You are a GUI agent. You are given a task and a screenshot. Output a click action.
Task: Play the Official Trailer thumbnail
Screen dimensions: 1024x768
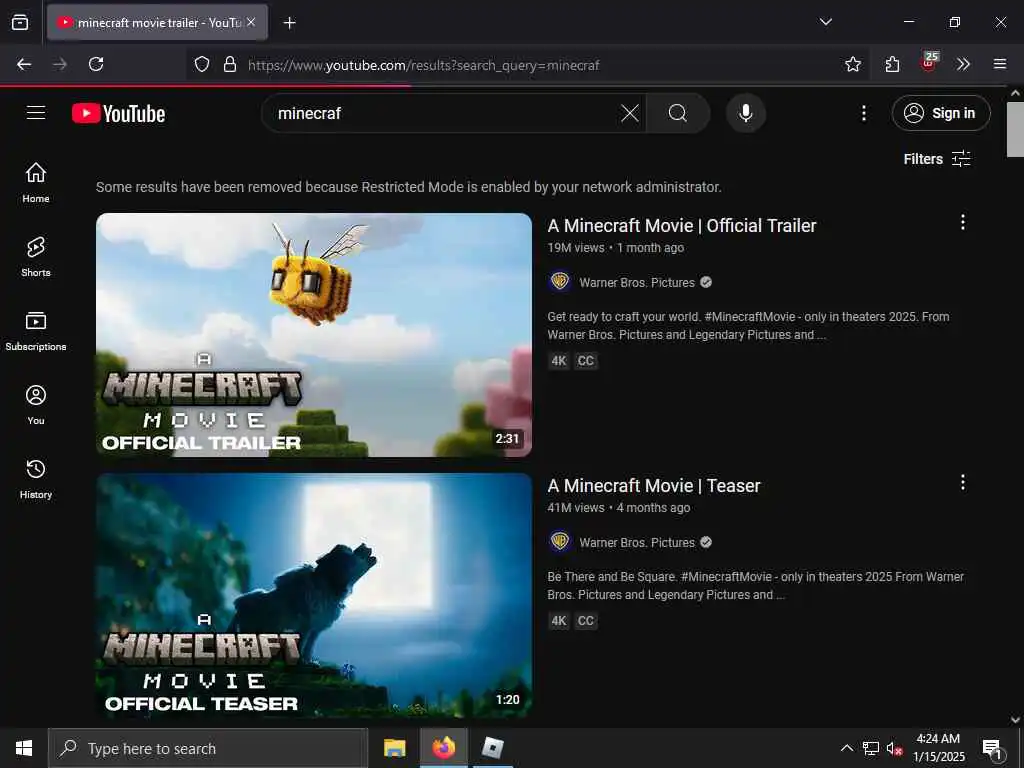[x=313, y=334]
